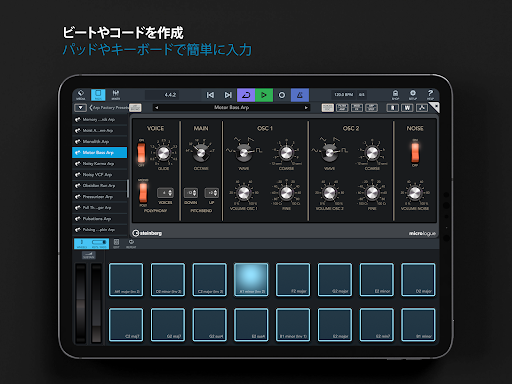The height and width of the screenshot is (384, 512).
Task: Toggle the Repeat icon beside Edit
Action: pos(131,244)
